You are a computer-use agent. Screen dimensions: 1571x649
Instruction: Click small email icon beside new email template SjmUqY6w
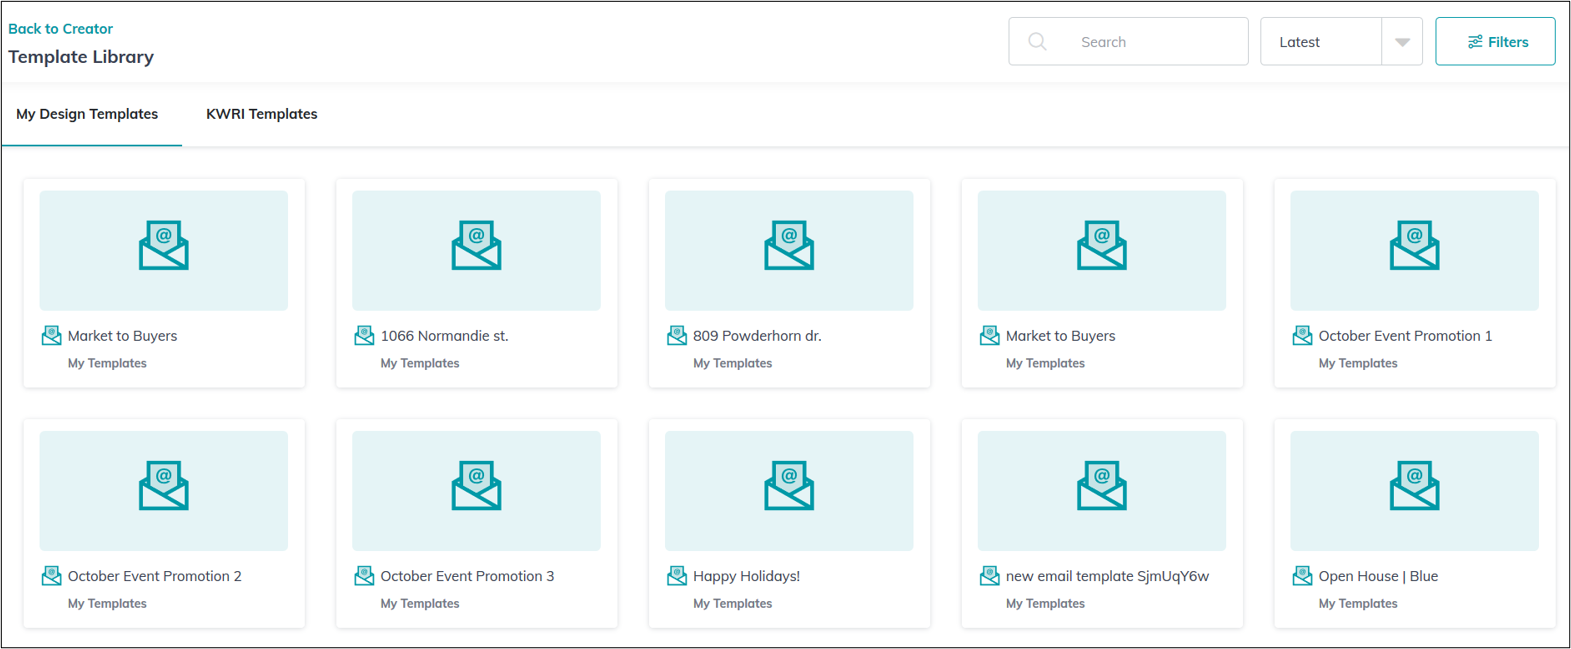point(989,576)
